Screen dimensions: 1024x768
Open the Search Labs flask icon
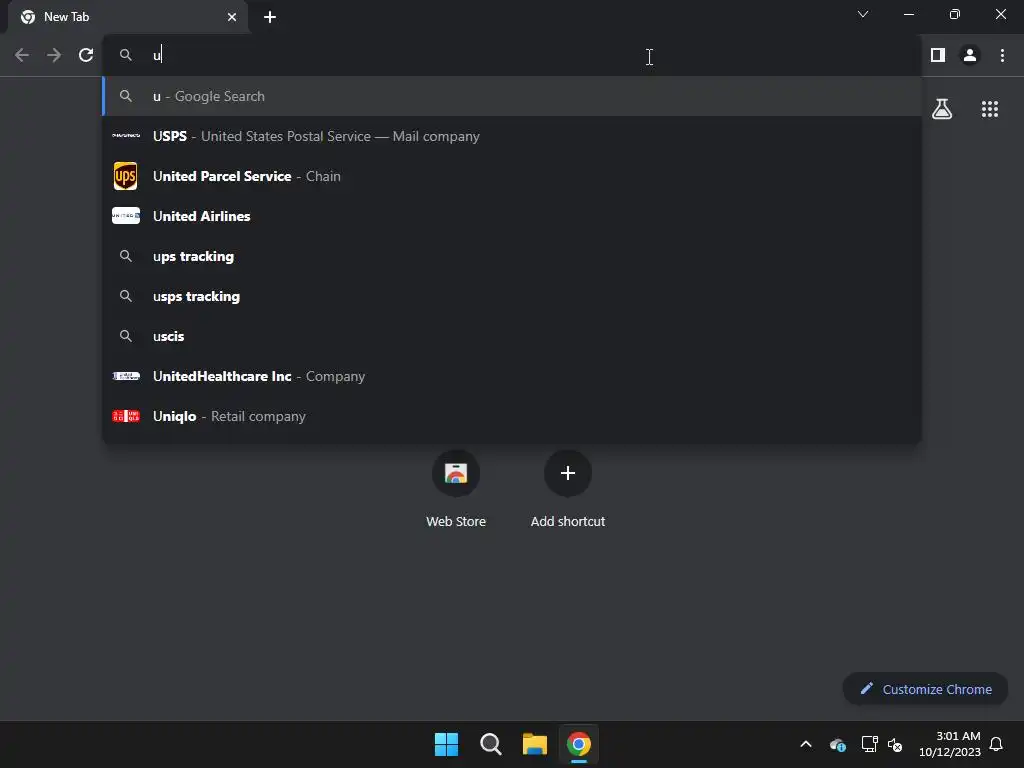[x=942, y=108]
